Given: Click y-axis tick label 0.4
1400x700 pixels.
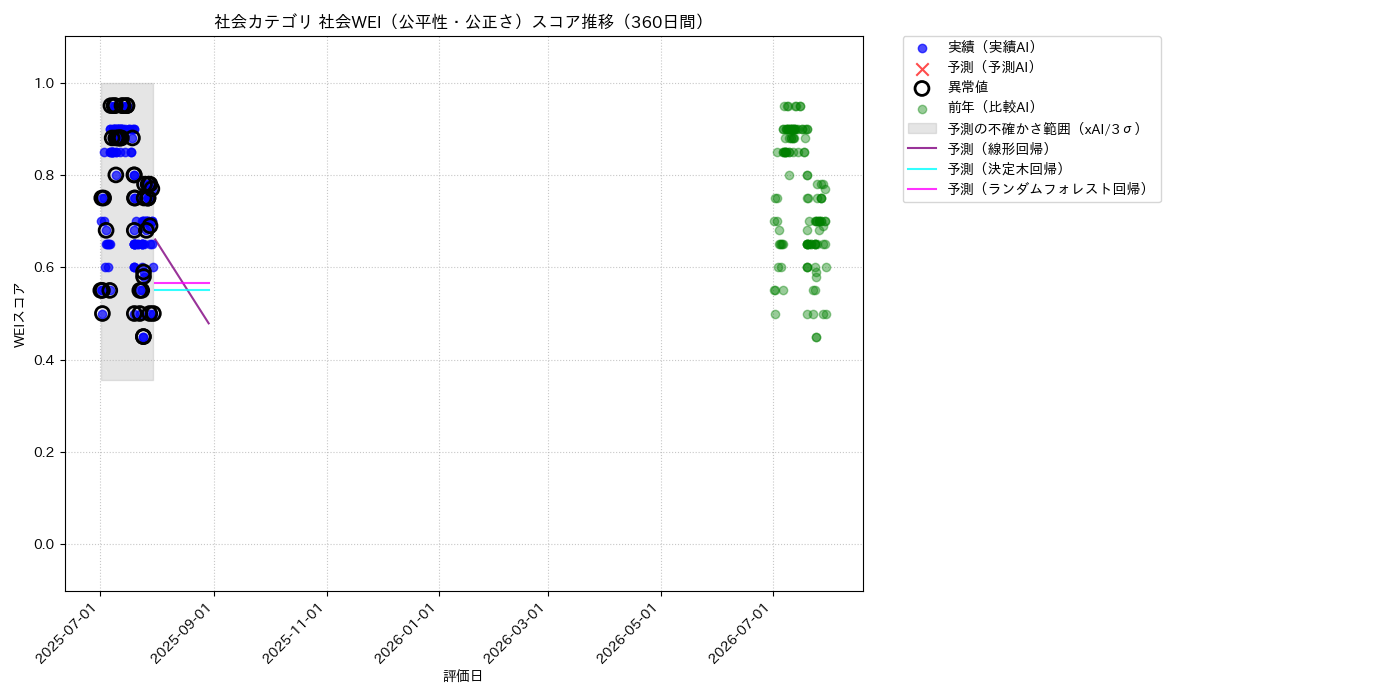Looking at the screenshot, I should pyautogui.click(x=46, y=360).
